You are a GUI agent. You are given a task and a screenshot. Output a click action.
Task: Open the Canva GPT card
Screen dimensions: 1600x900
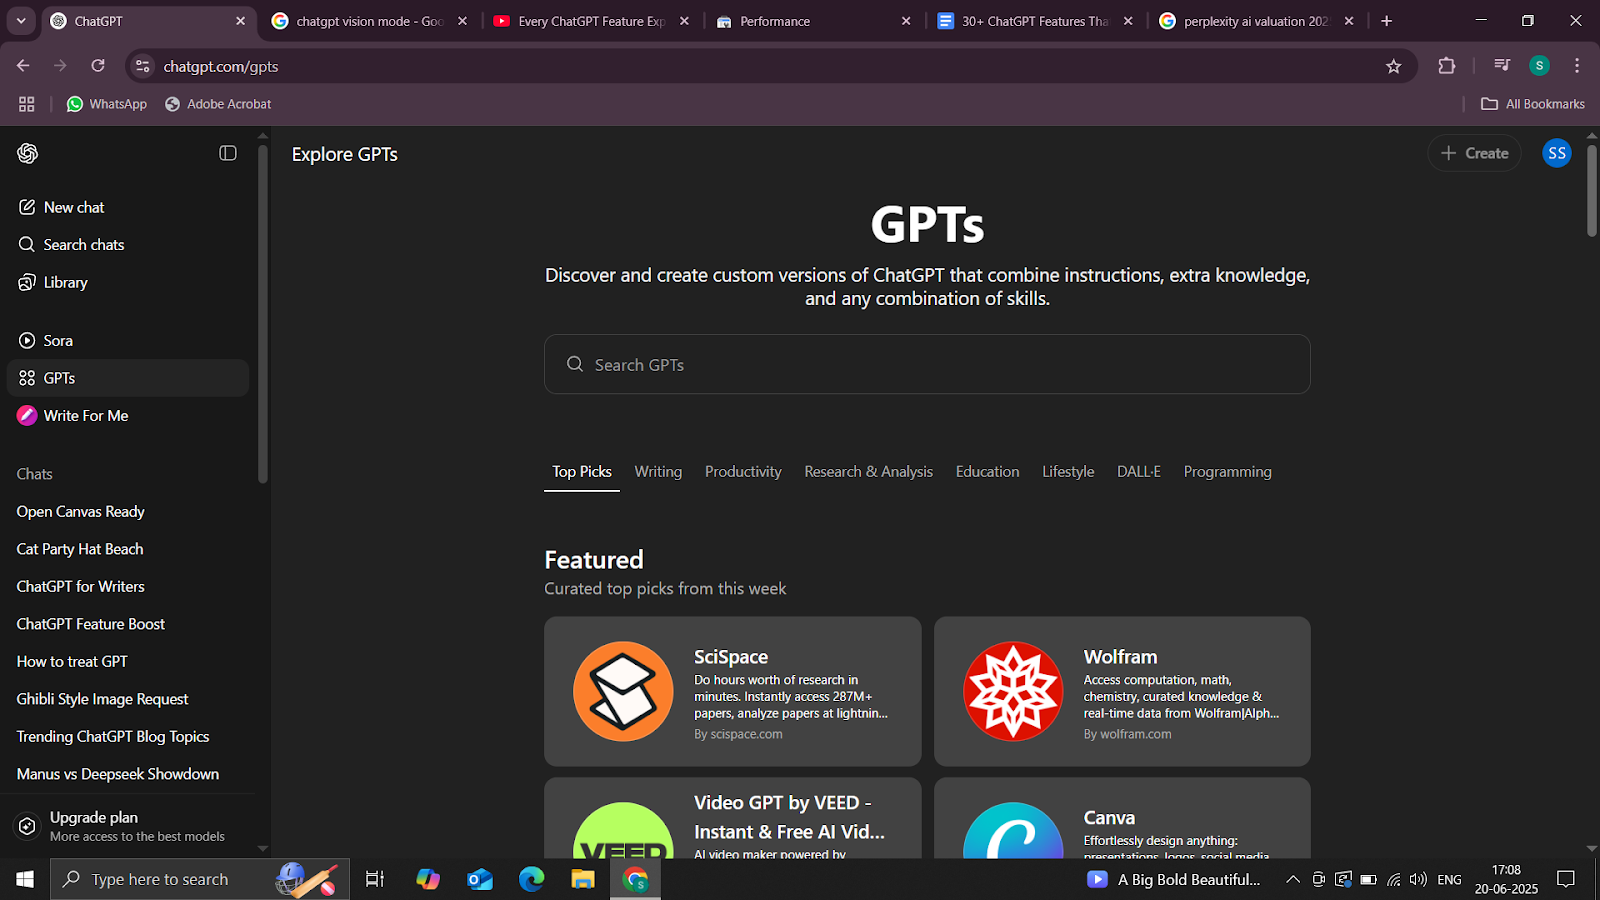pos(1122,818)
